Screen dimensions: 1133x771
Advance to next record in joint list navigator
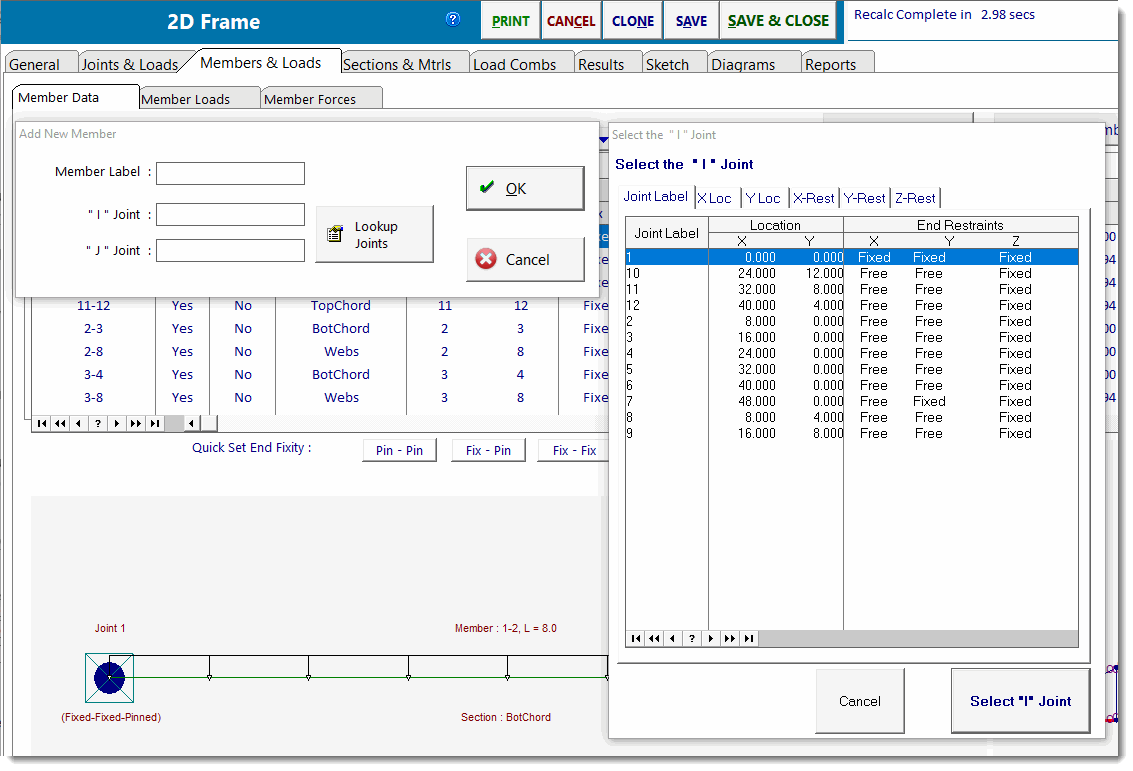point(711,639)
